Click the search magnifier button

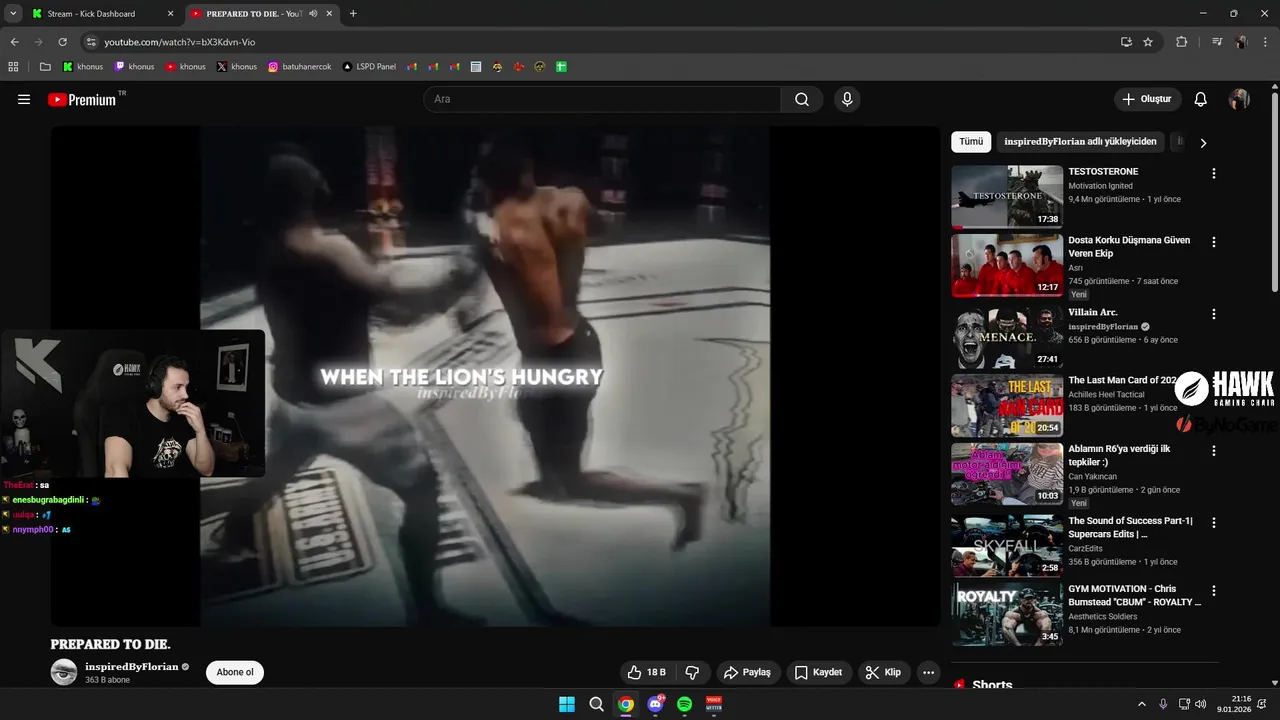802,99
